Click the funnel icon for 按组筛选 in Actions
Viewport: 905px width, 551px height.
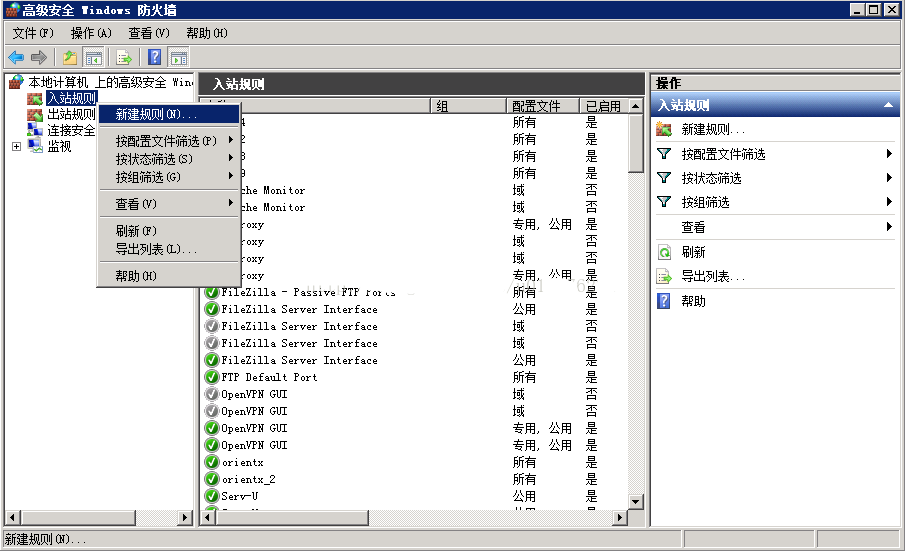664,202
